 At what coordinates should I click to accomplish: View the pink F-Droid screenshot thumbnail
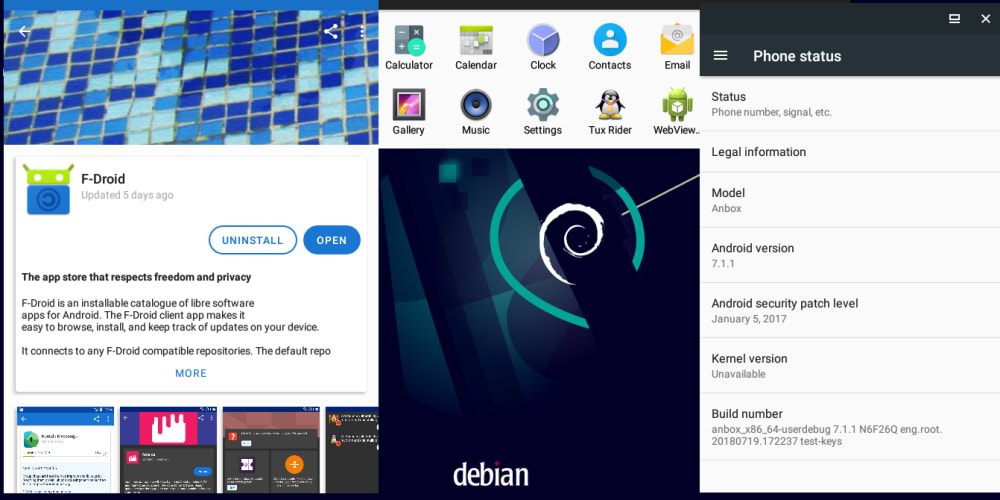tap(168, 450)
